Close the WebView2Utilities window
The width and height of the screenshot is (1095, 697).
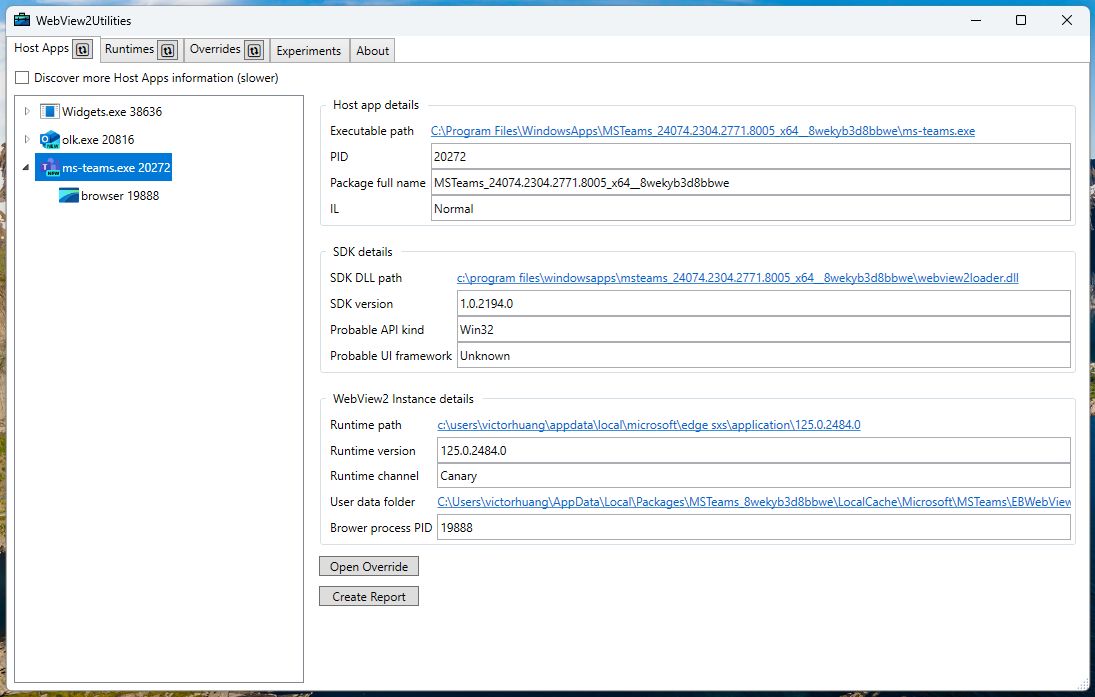[1066, 20]
